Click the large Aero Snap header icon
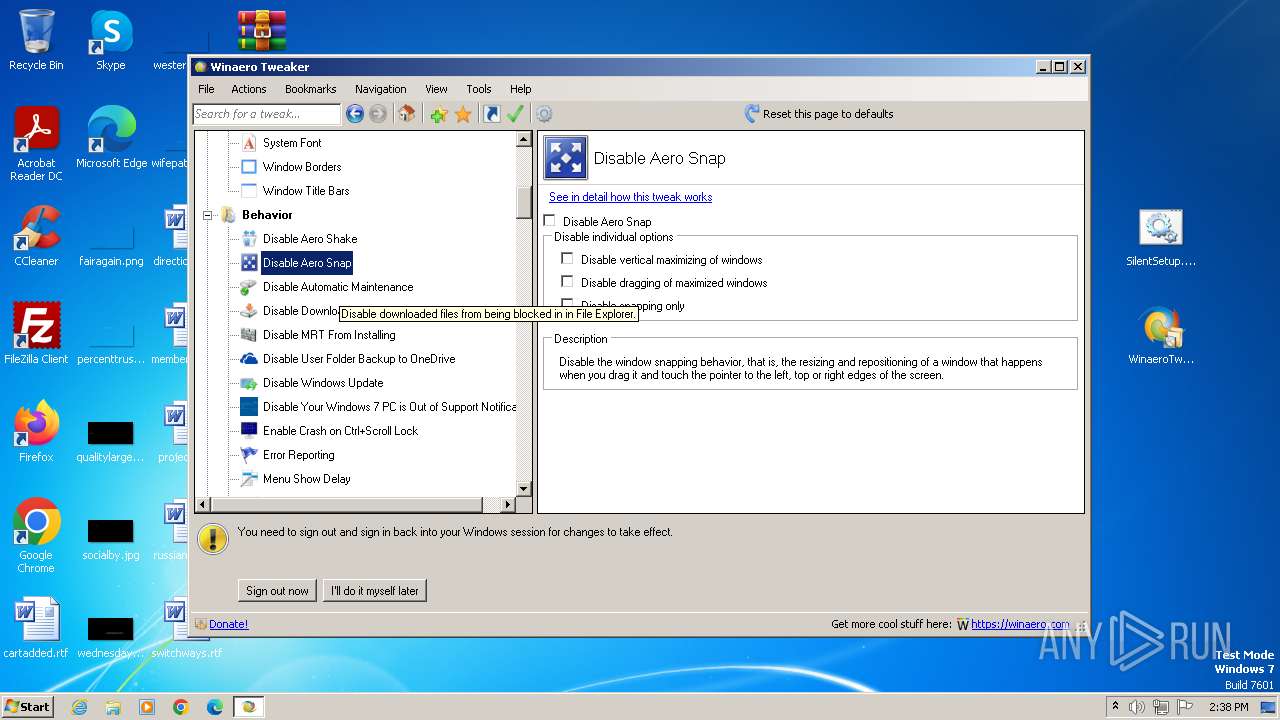 coord(565,158)
